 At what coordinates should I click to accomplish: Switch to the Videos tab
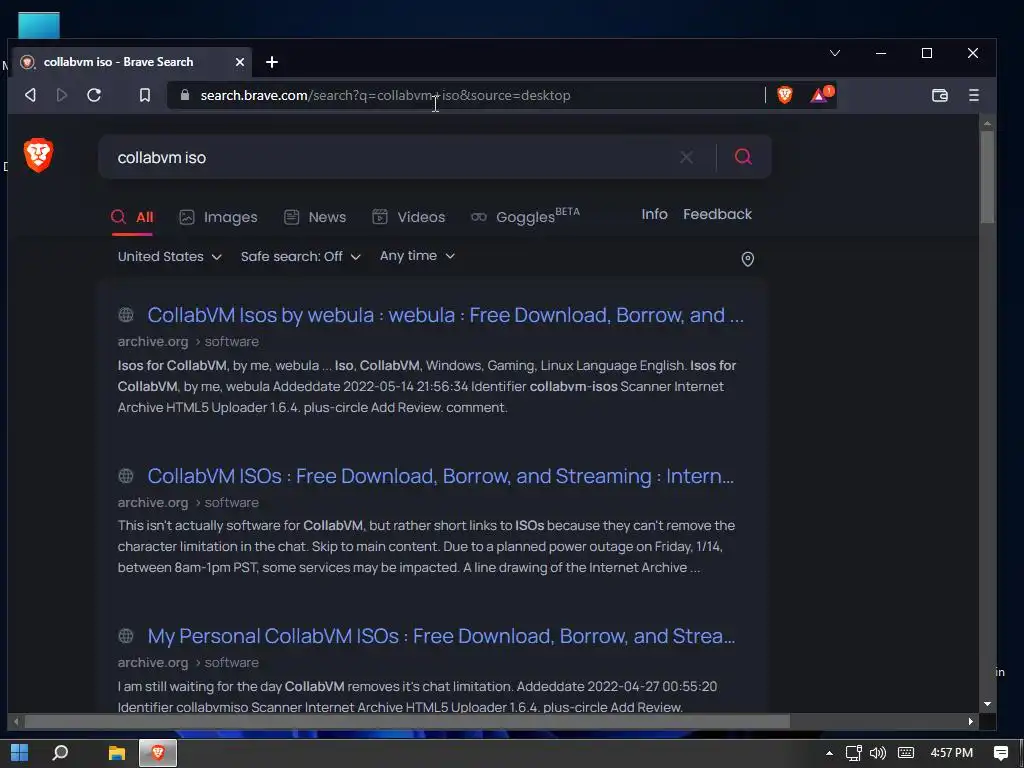pos(408,217)
